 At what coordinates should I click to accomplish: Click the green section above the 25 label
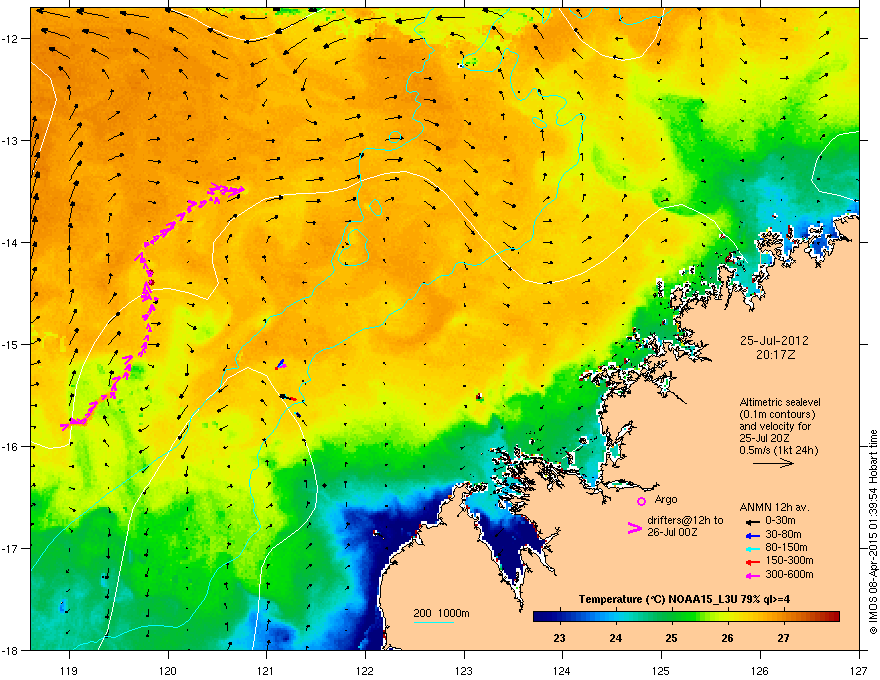point(671,617)
